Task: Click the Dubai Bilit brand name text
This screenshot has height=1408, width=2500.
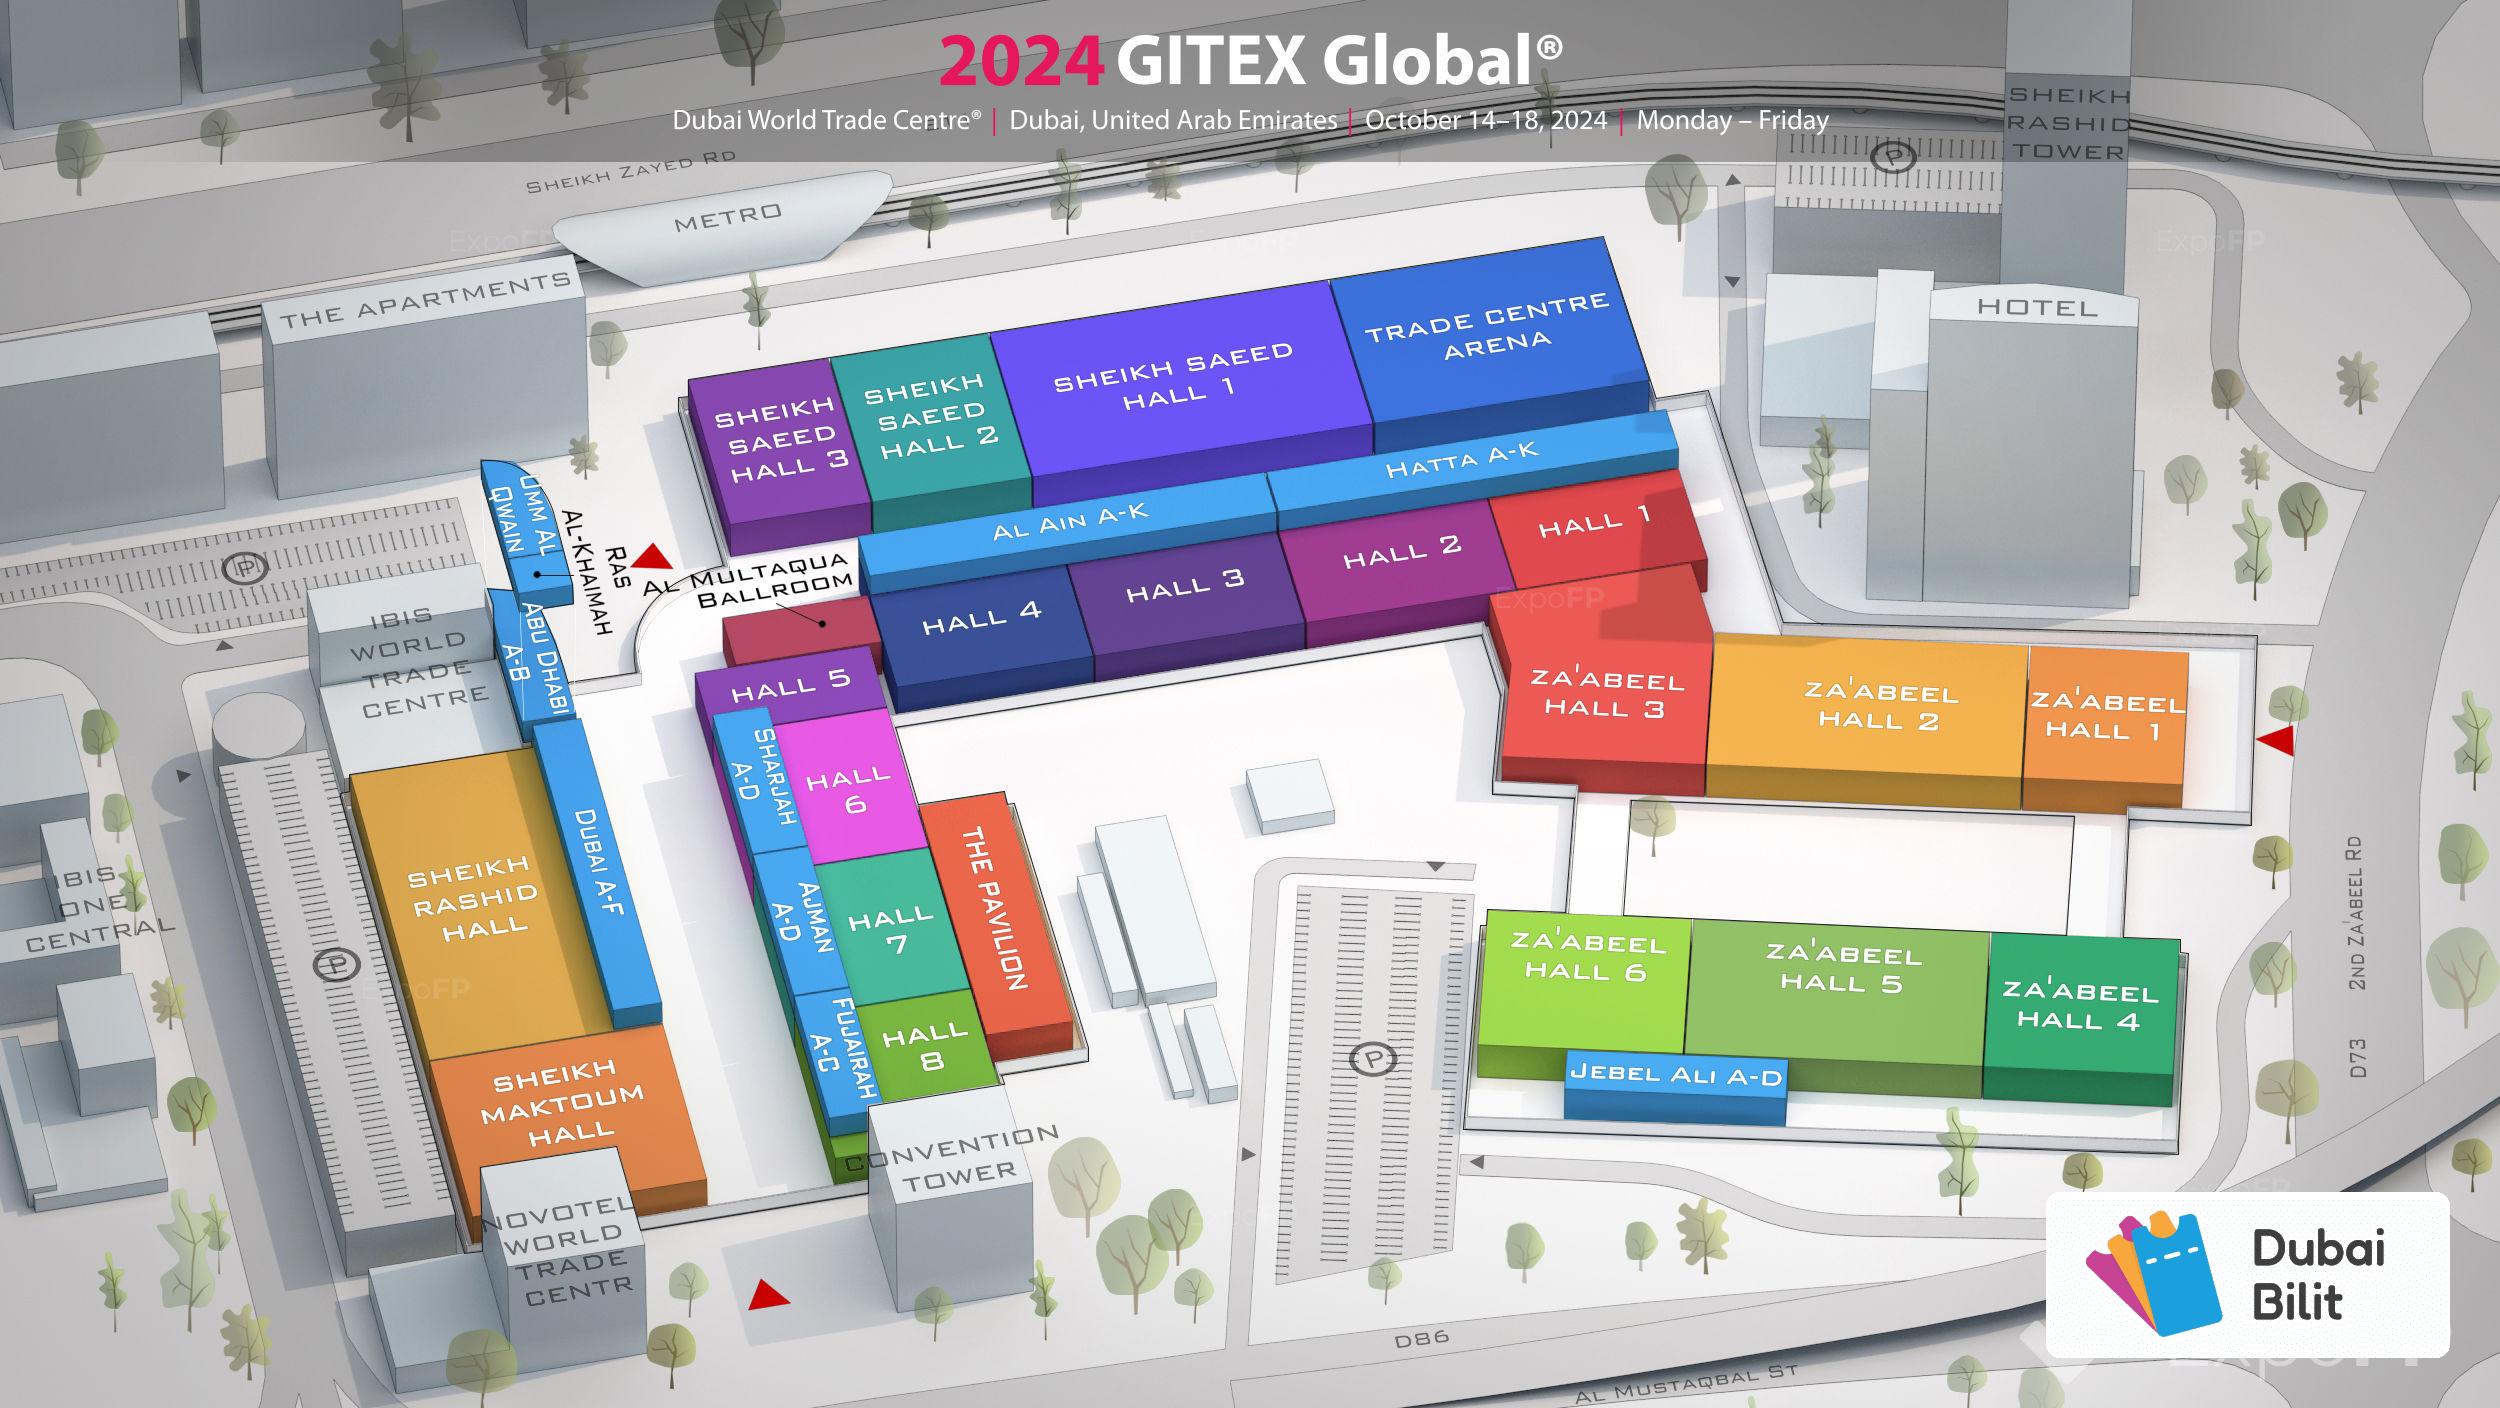Action: pyautogui.click(x=2317, y=1275)
